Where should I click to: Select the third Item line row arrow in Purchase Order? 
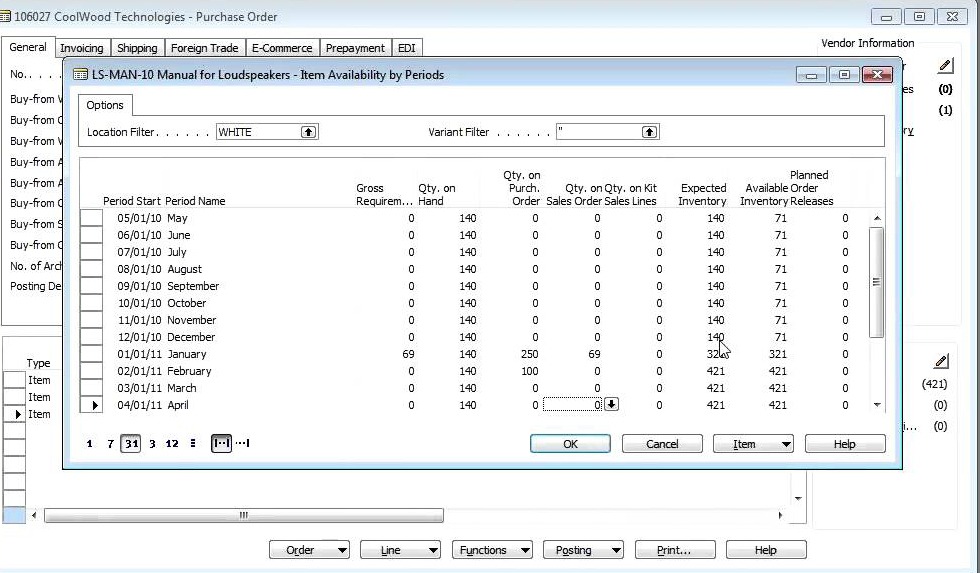(18, 414)
